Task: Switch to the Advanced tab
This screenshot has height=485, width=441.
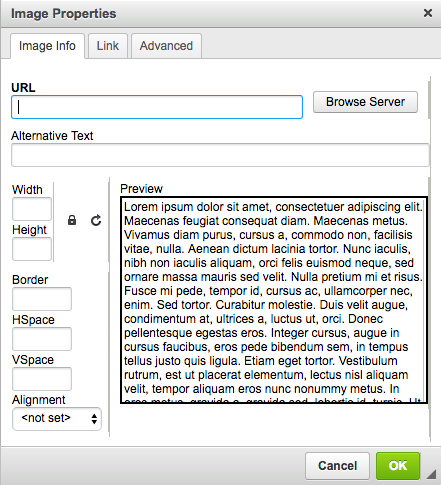Action: (166, 46)
